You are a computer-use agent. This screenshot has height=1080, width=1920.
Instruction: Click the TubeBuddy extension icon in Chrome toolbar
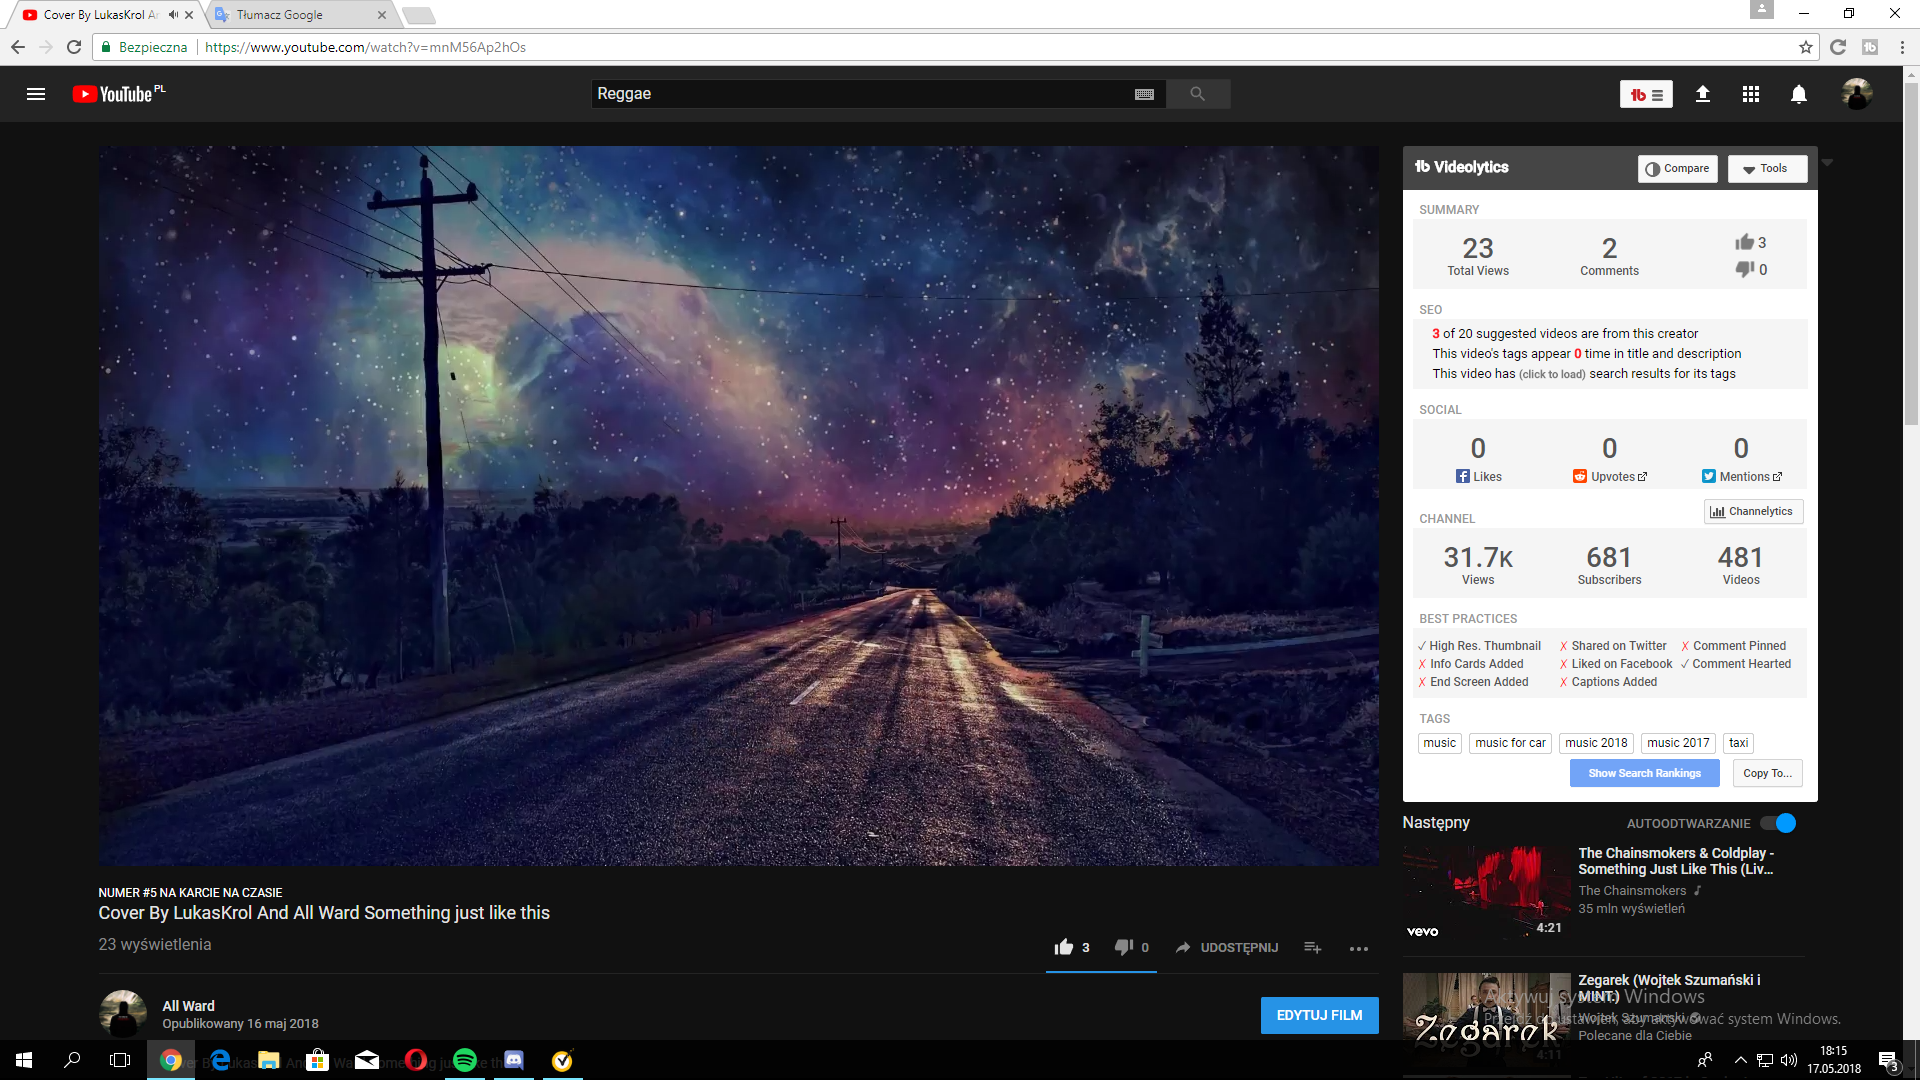[x=1870, y=47]
